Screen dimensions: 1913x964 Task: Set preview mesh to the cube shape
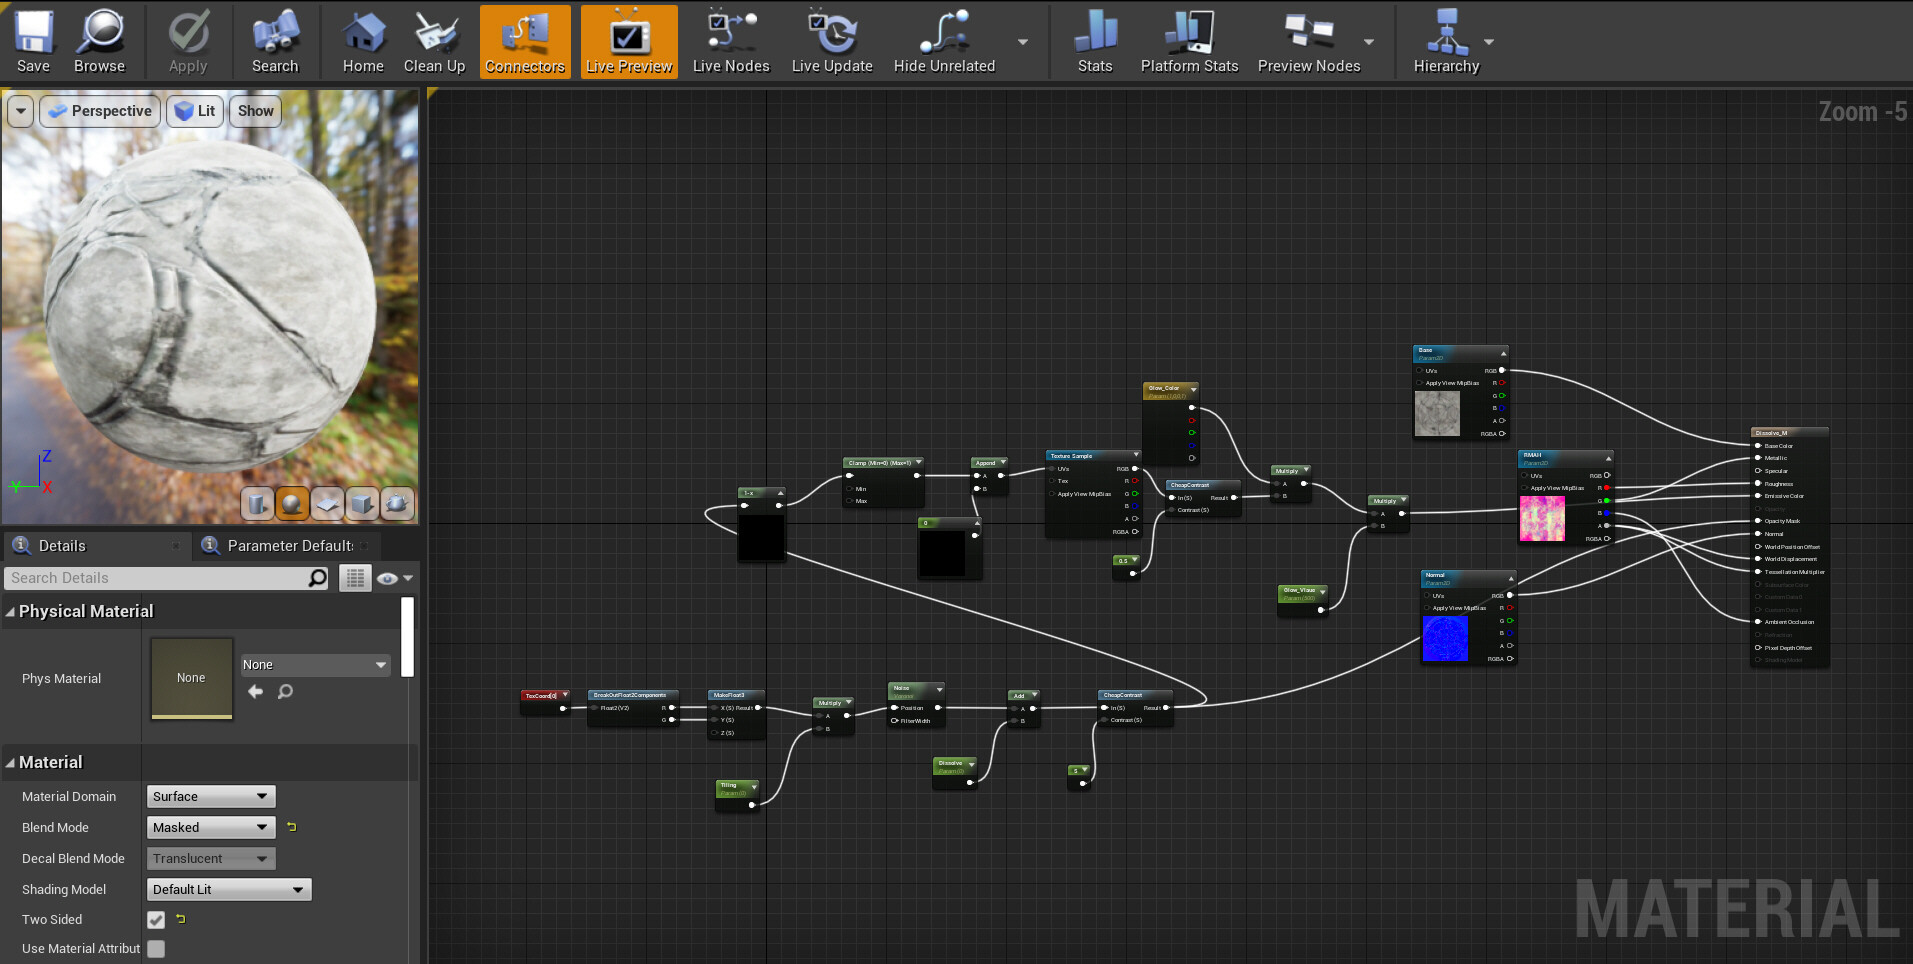(362, 504)
